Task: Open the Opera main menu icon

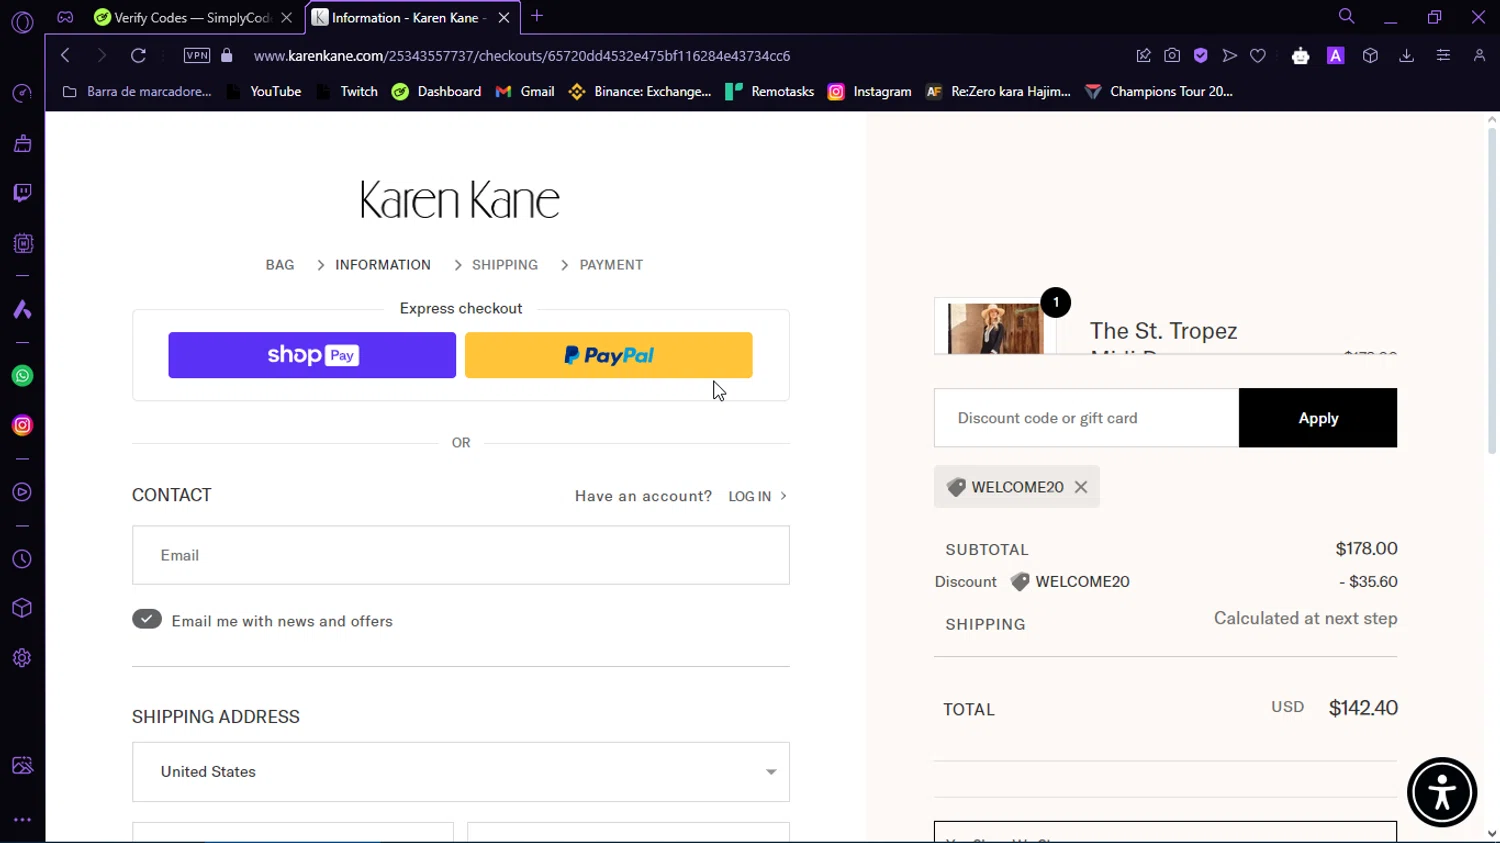Action: pos(22,21)
